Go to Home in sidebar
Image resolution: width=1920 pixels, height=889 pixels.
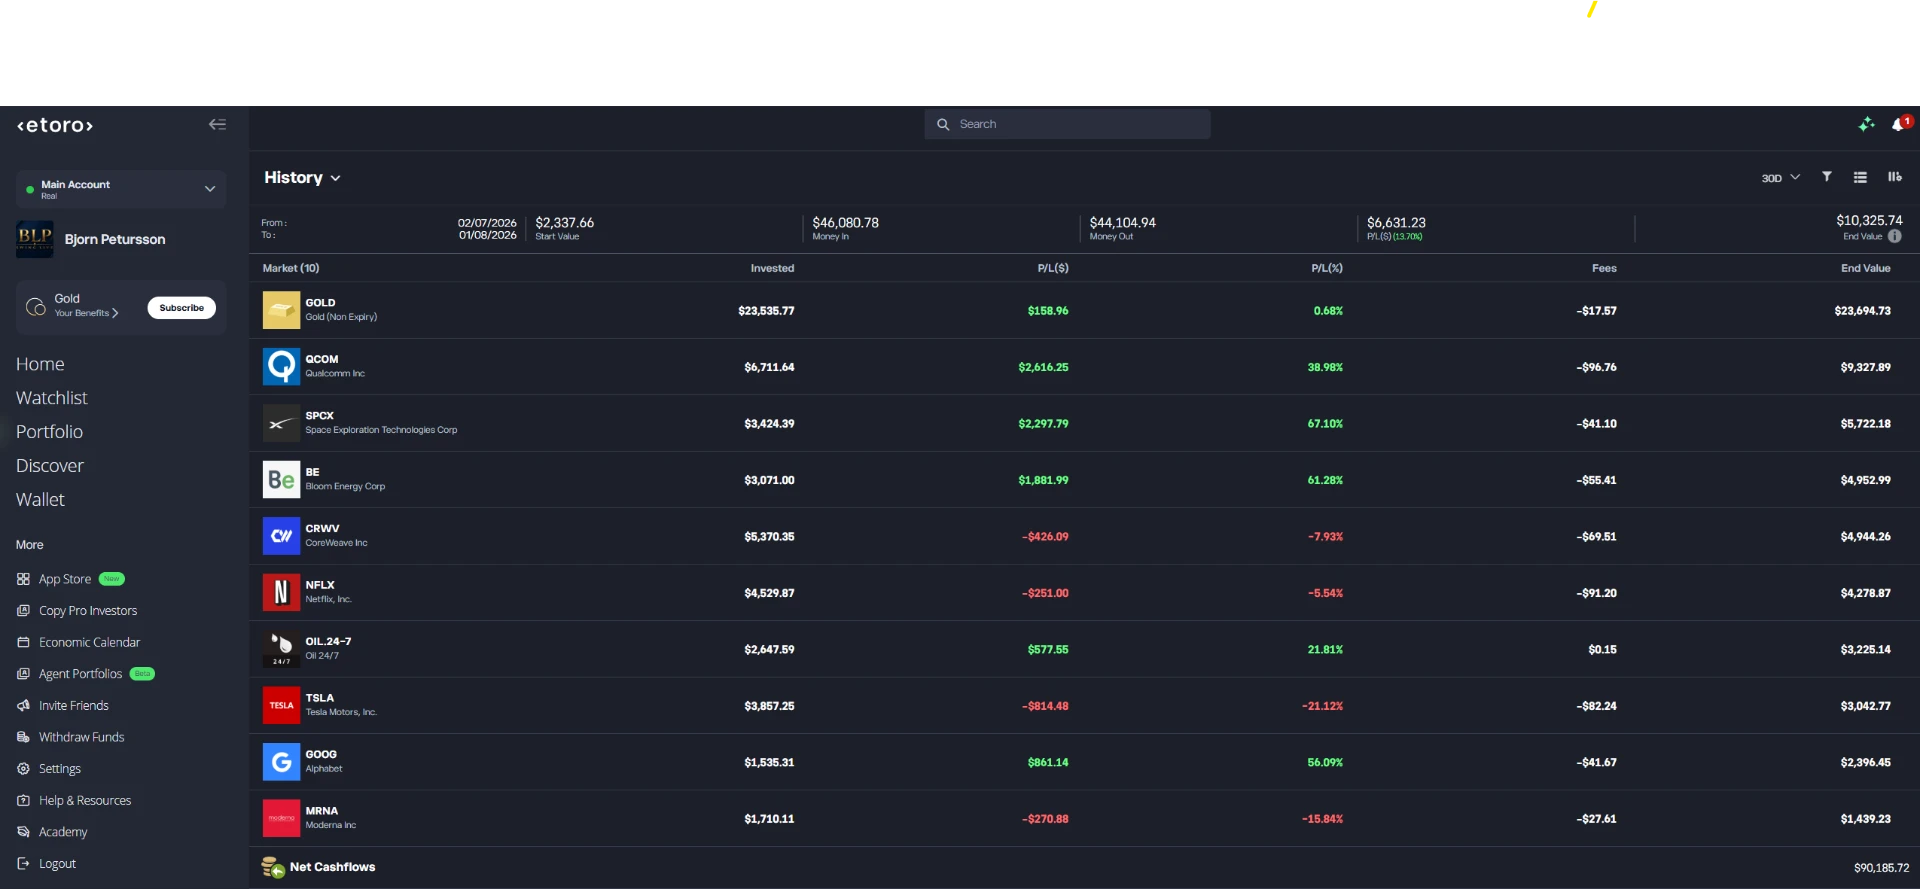(x=40, y=364)
